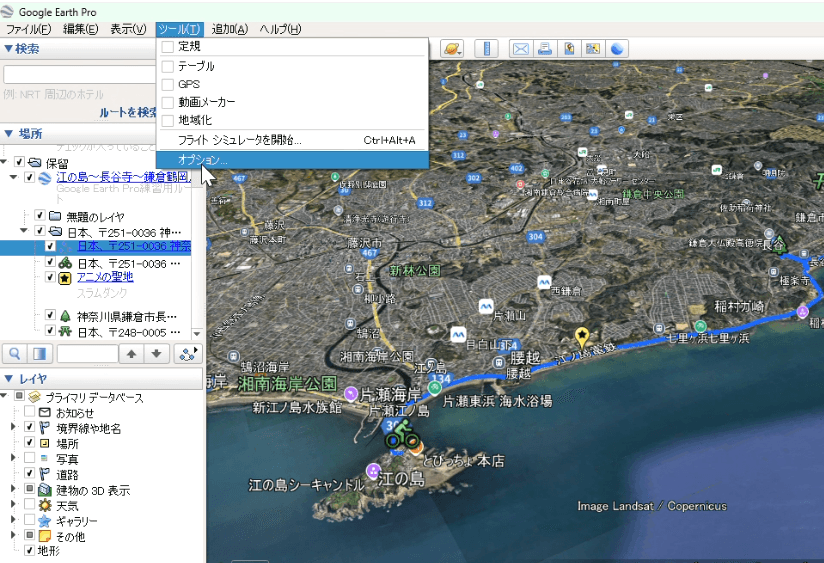Collapse the プライマリ データベース tree node

6,397
